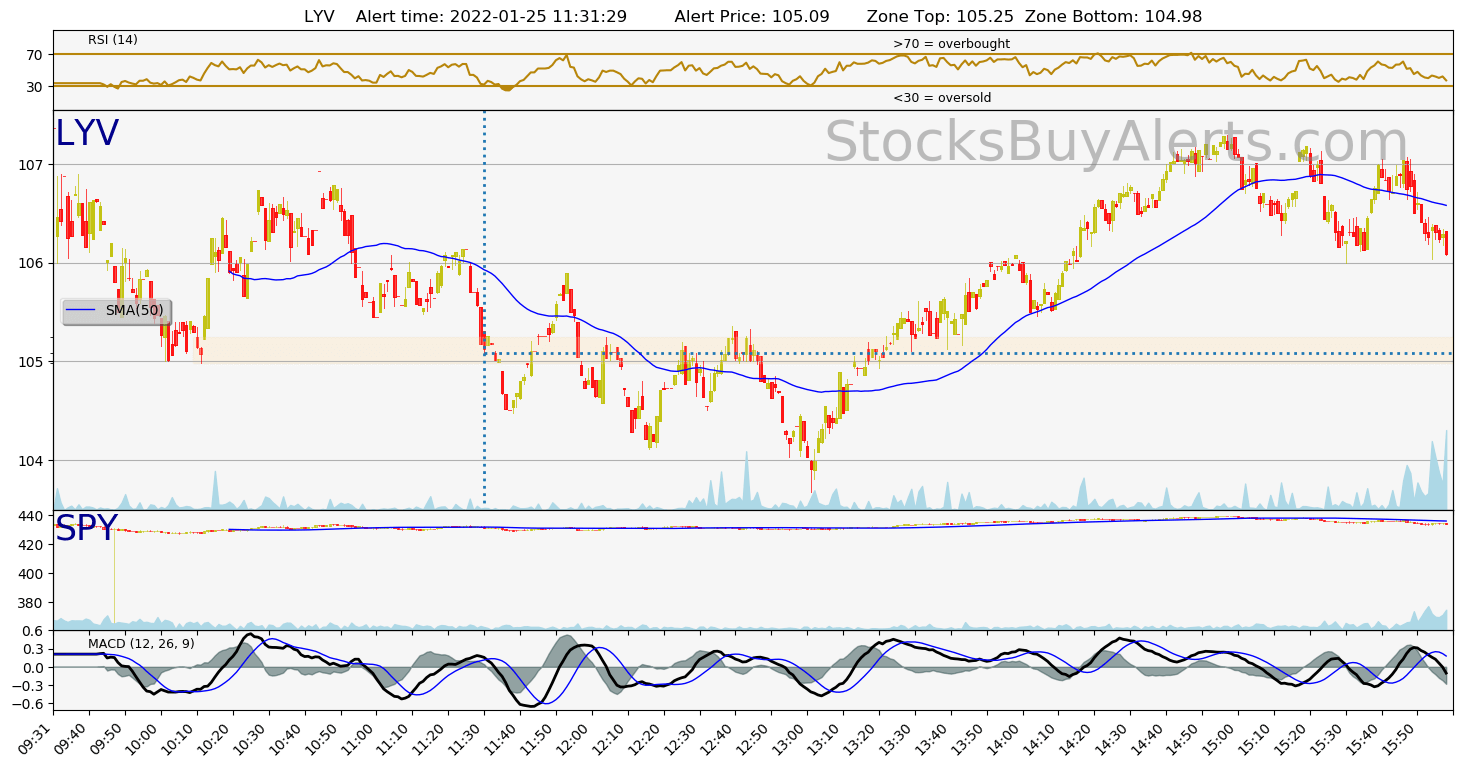Click the SPY 440 axis label
Image resolution: width=1468 pixels, height=768 pixels.
32,516
